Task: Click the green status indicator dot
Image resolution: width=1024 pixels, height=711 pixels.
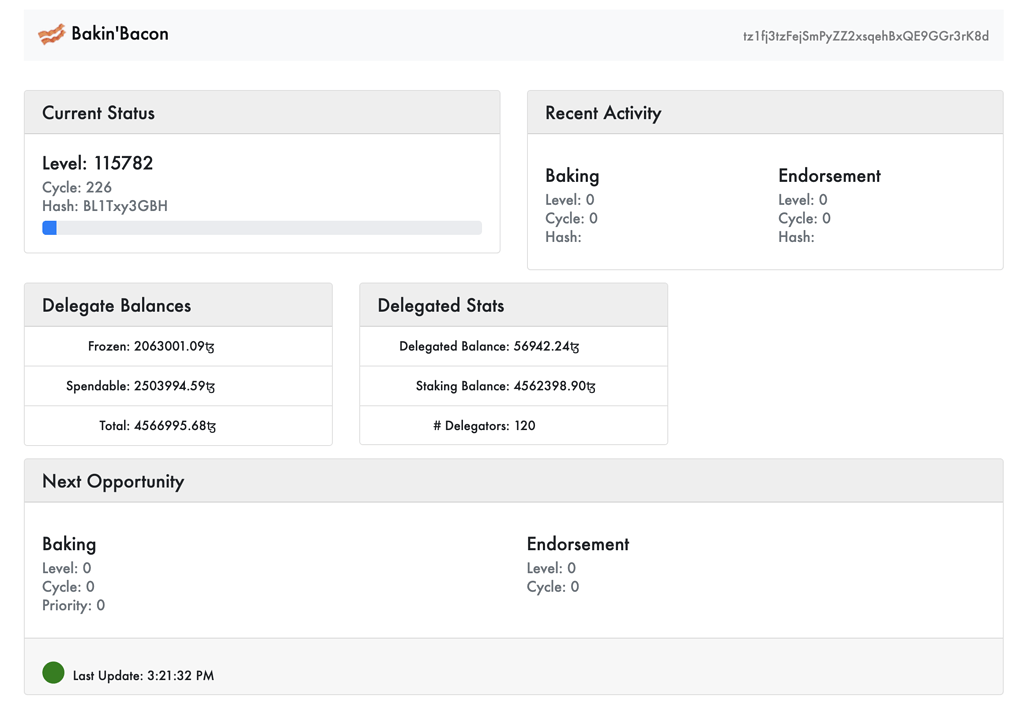Action: 52,673
